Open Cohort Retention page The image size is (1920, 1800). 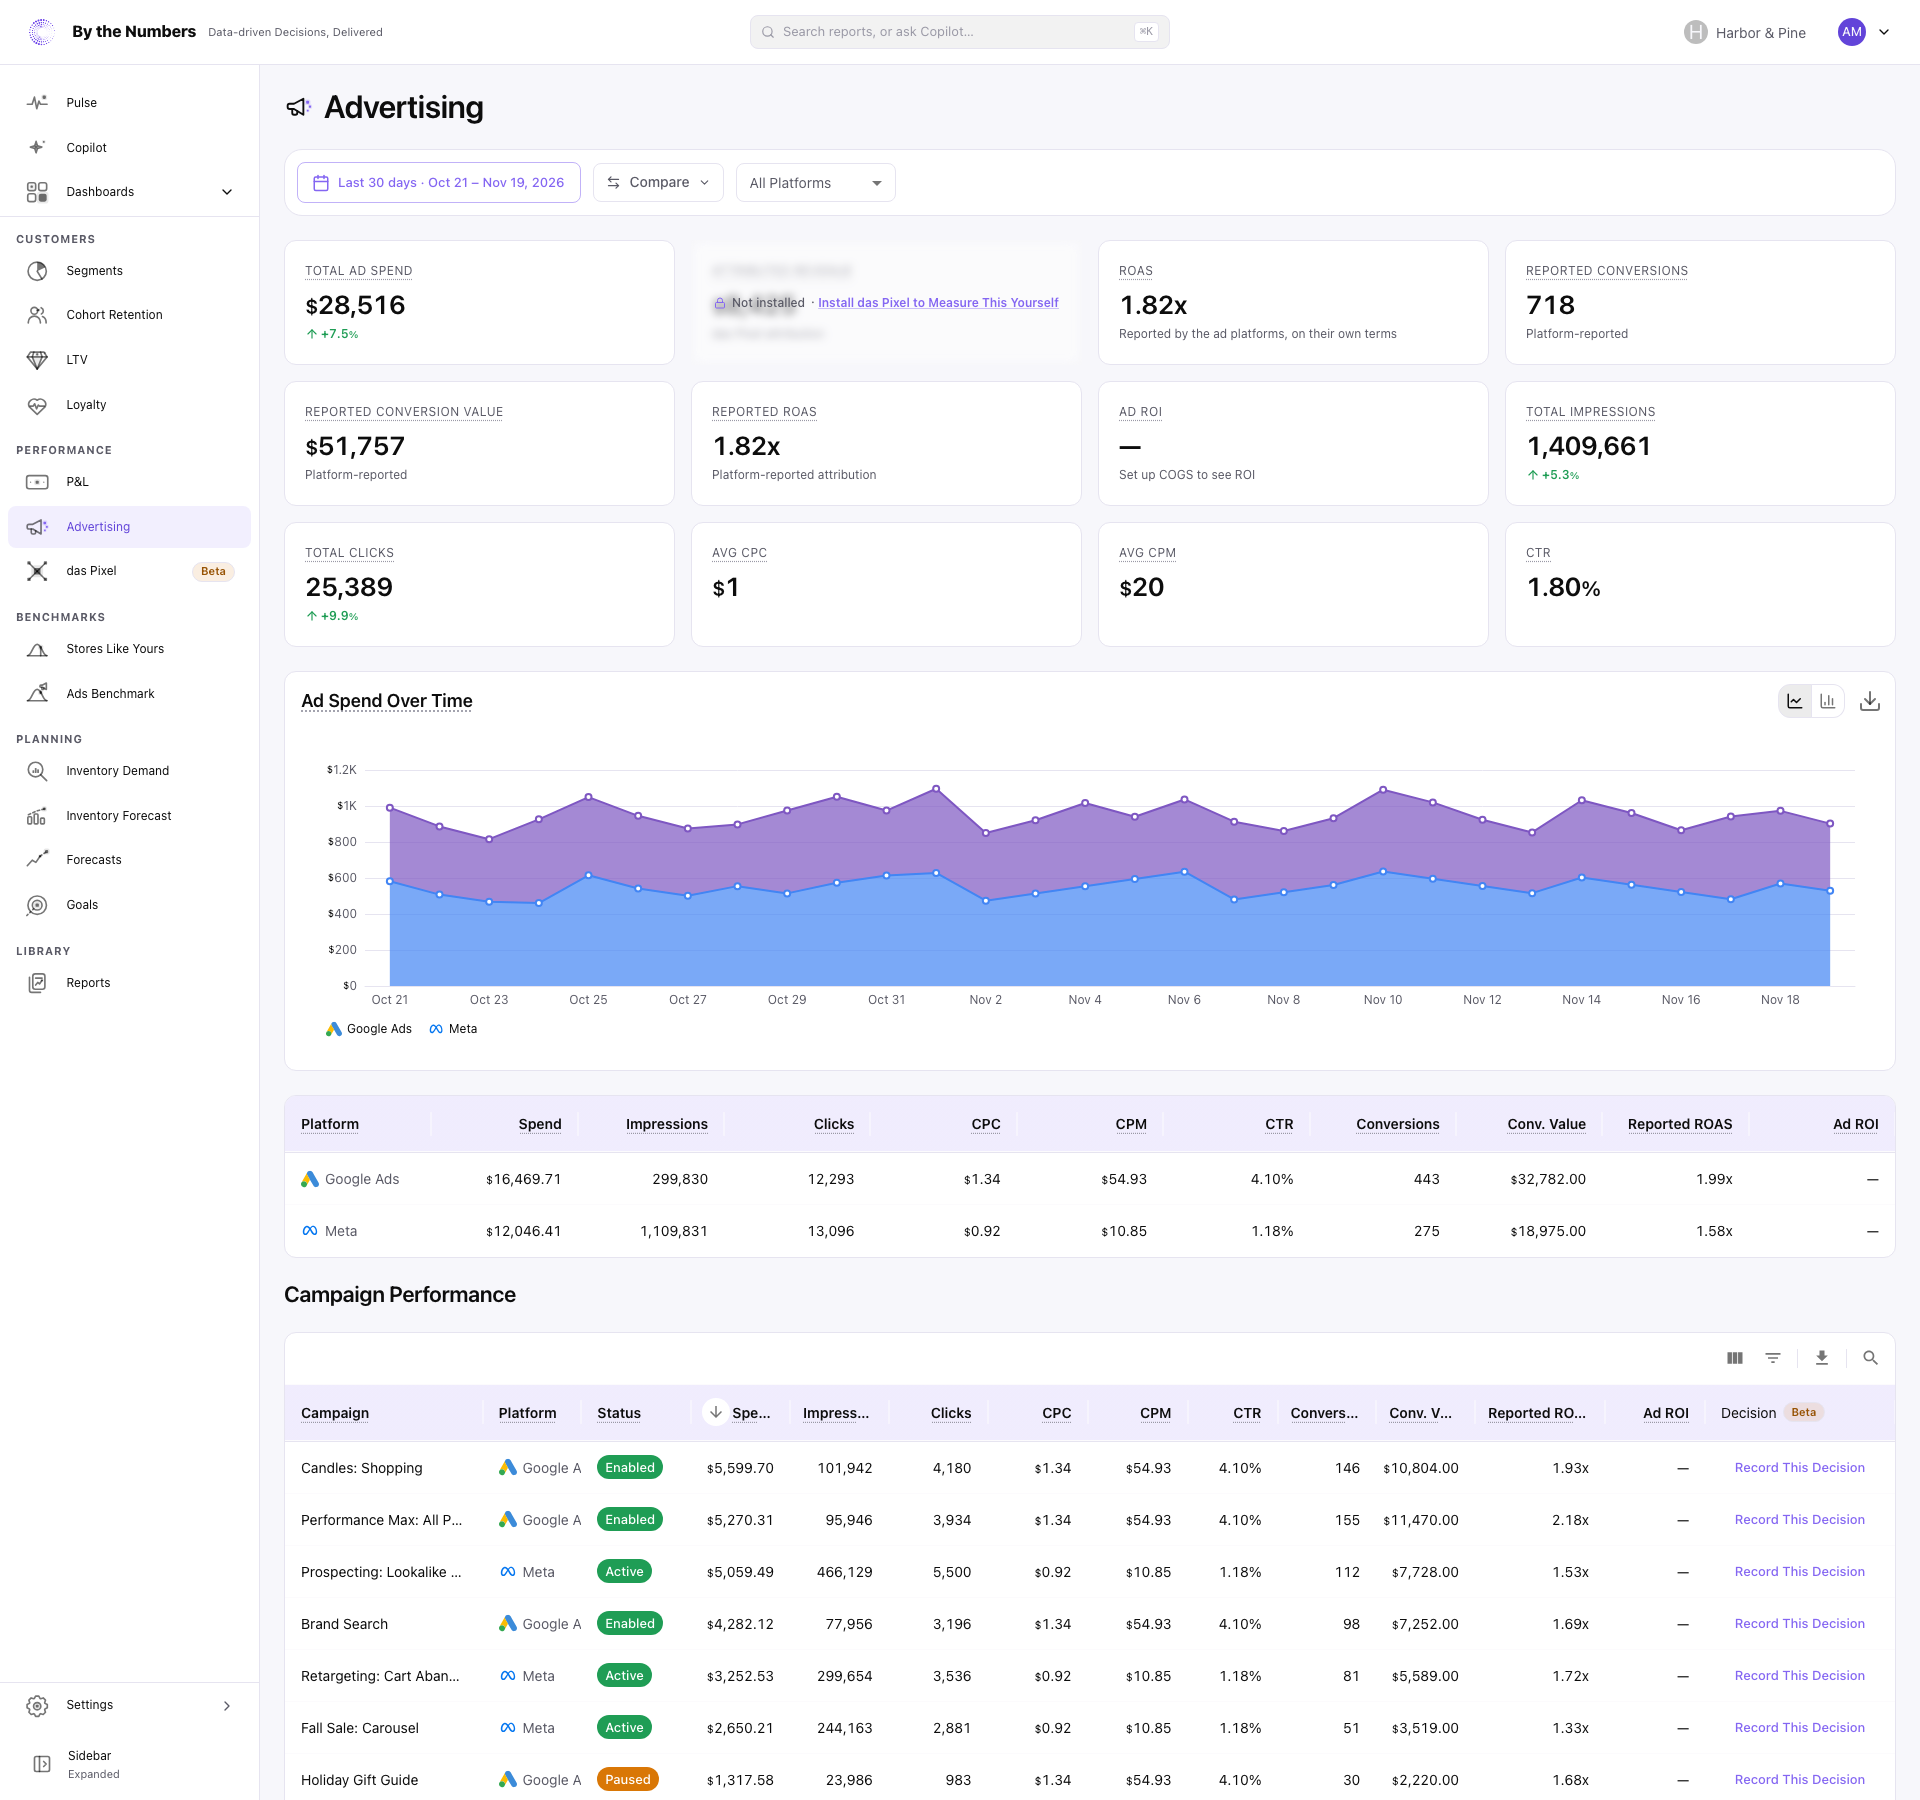pos(129,315)
